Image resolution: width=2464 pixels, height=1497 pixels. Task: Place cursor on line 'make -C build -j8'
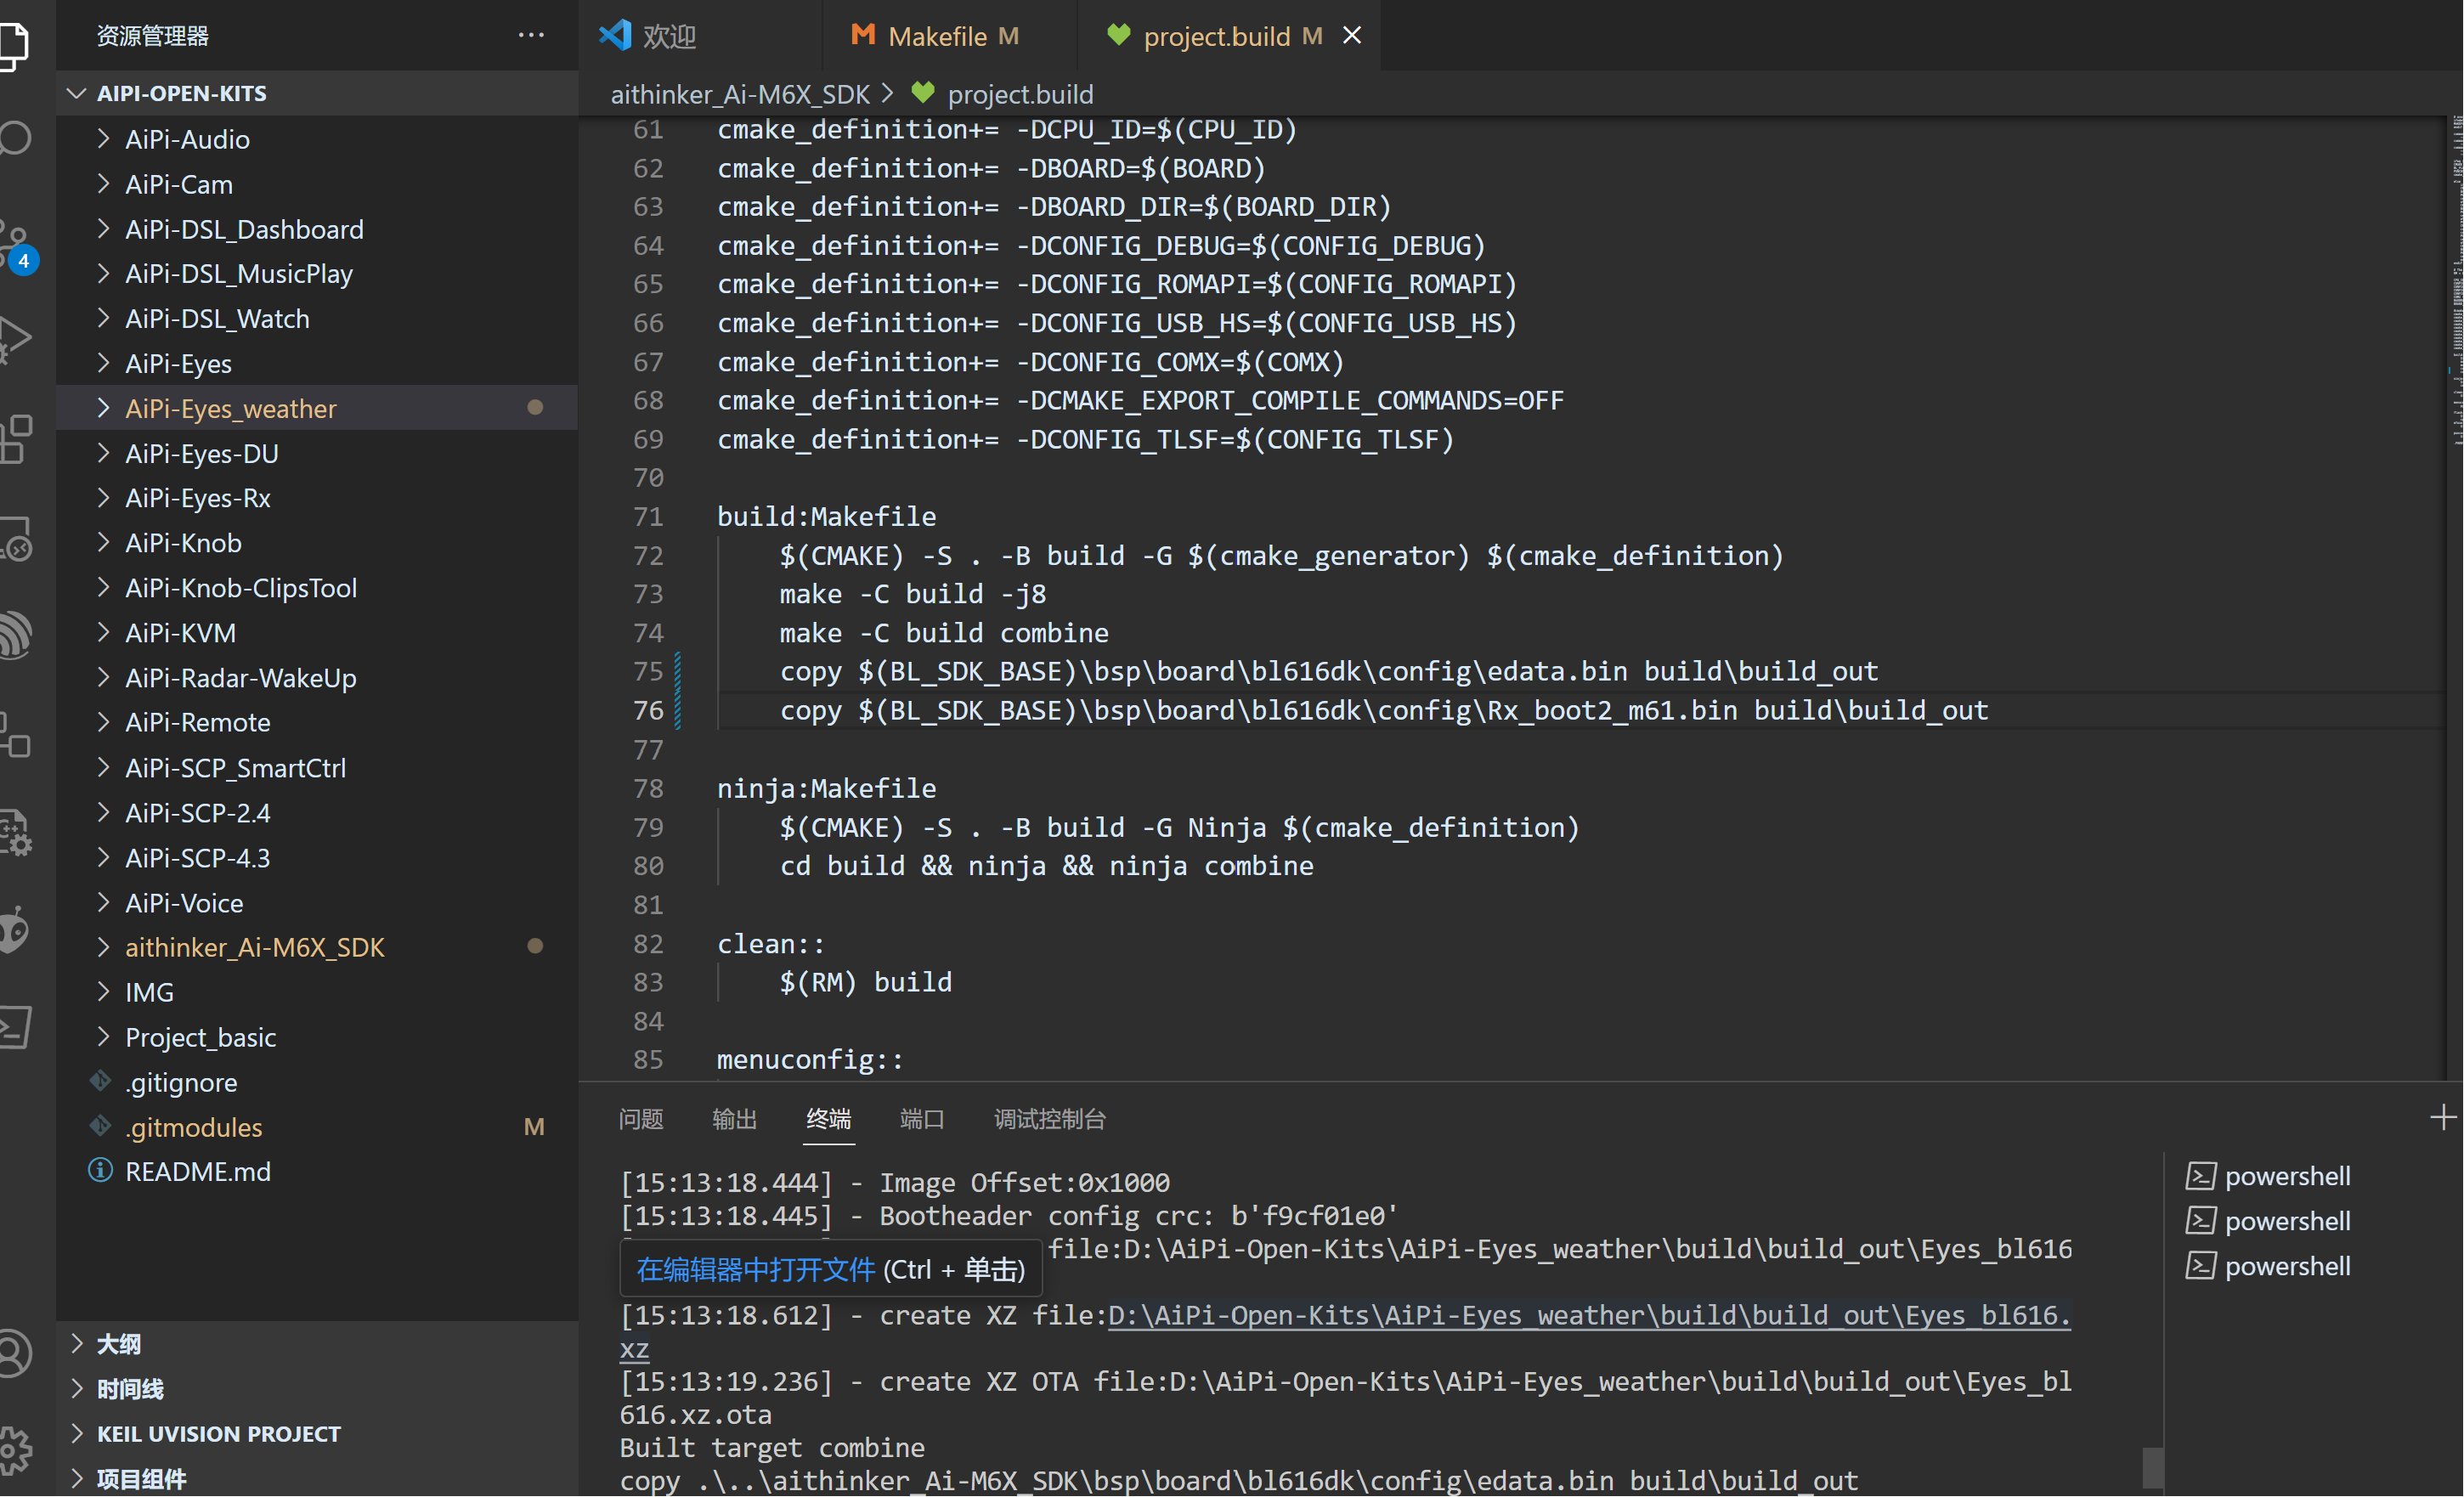pyautogui.click(x=912, y=594)
